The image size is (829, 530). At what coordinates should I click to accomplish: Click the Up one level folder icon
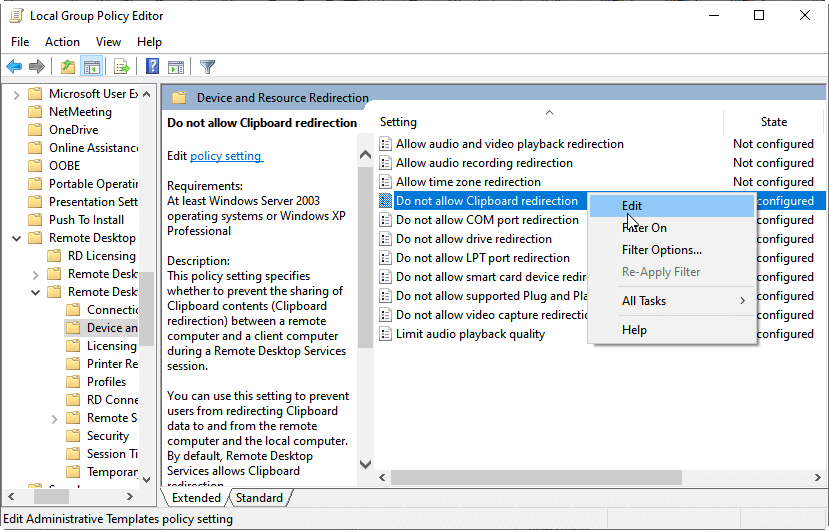pyautogui.click(x=67, y=67)
